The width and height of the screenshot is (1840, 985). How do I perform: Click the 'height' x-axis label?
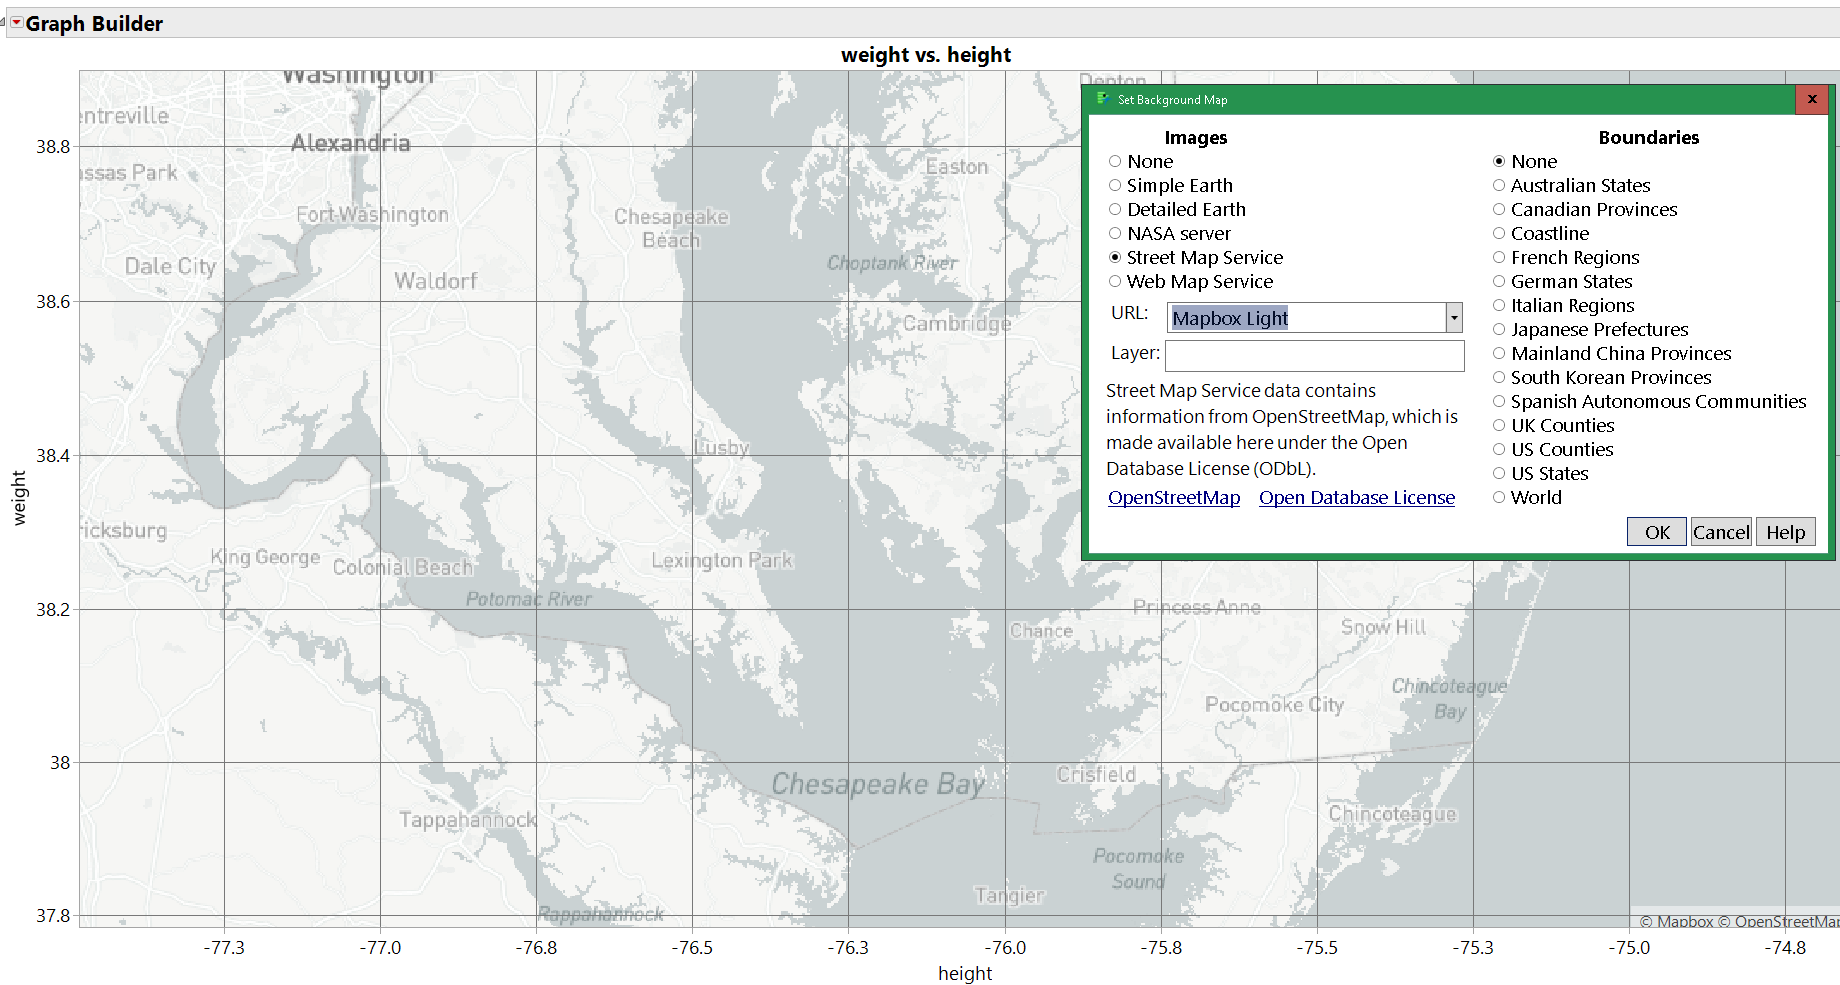965,973
